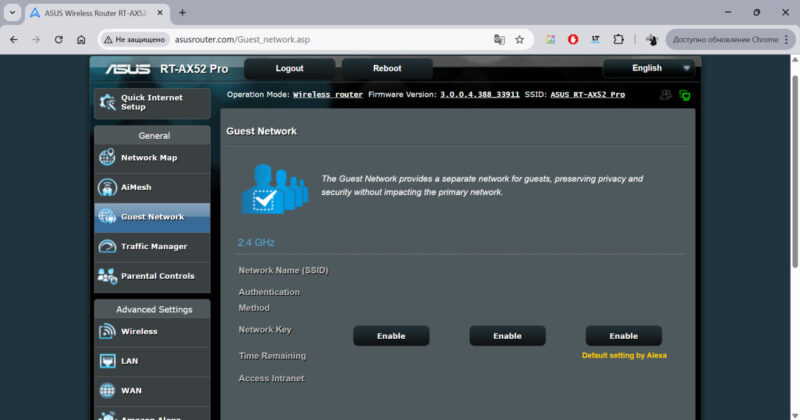The width and height of the screenshot is (800, 420).
Task: Bookmark this page with star icon
Action: tap(519, 39)
